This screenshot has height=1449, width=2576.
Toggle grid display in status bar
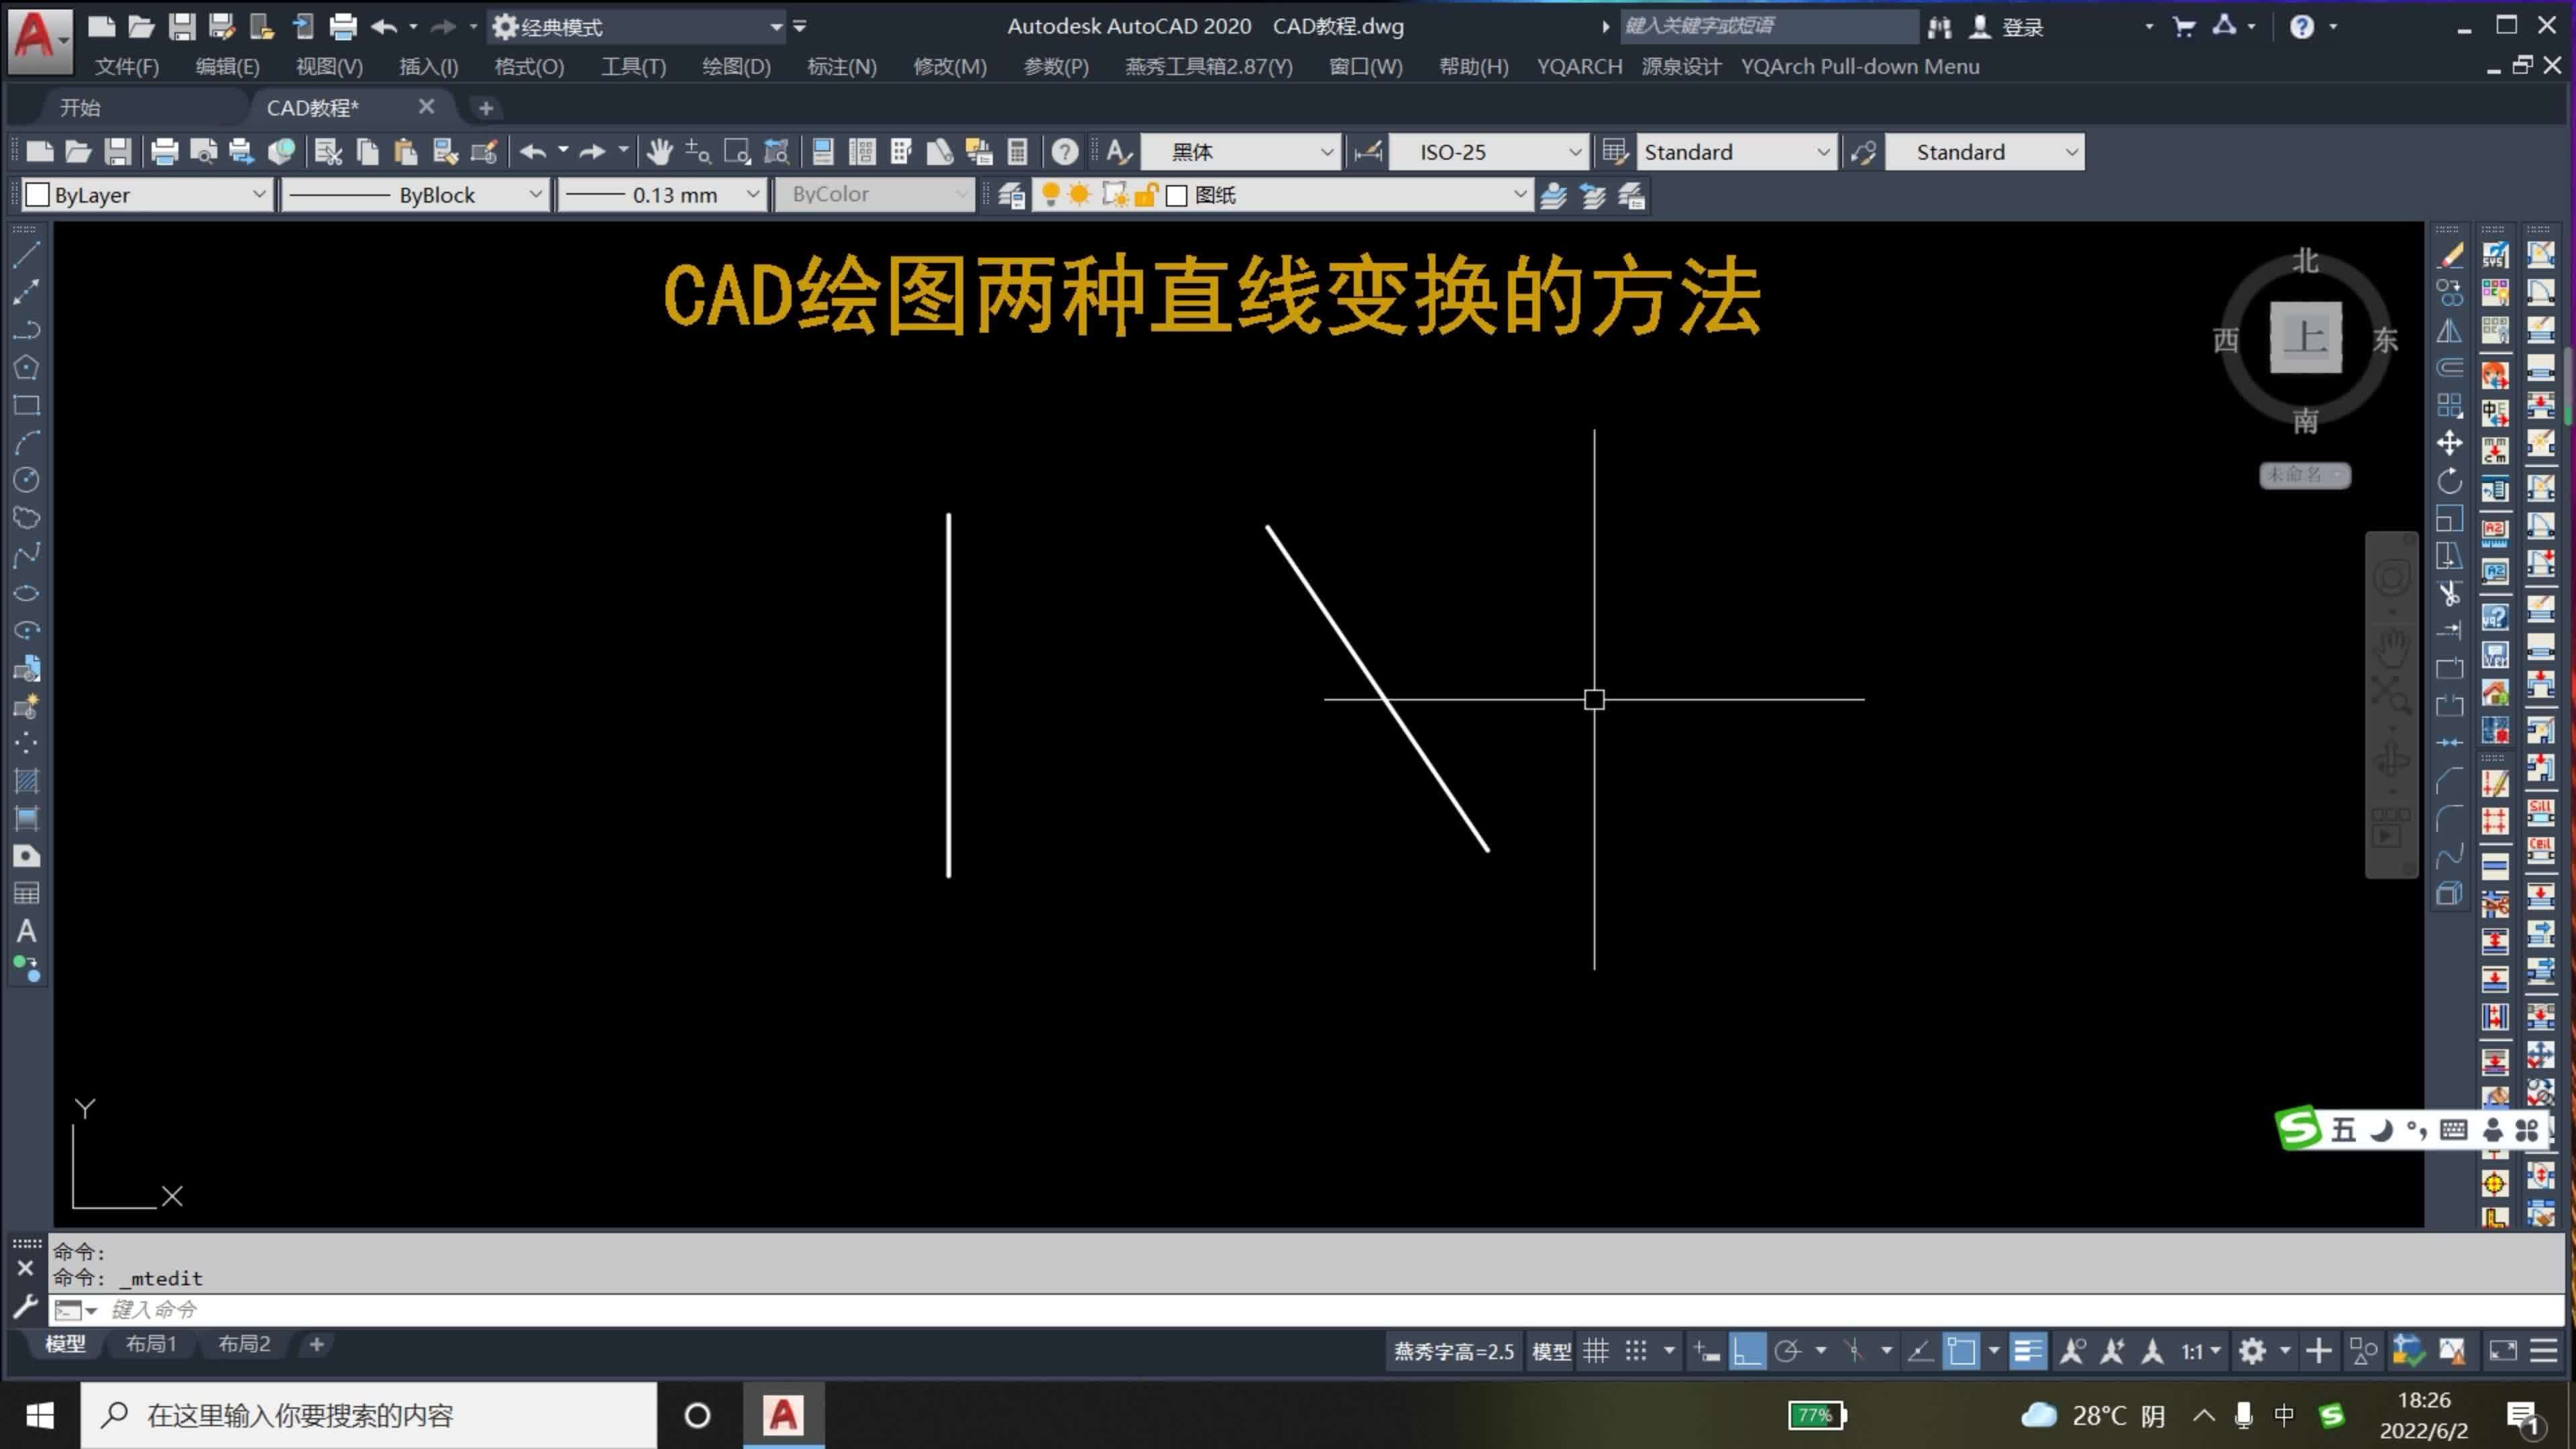click(x=1597, y=1349)
